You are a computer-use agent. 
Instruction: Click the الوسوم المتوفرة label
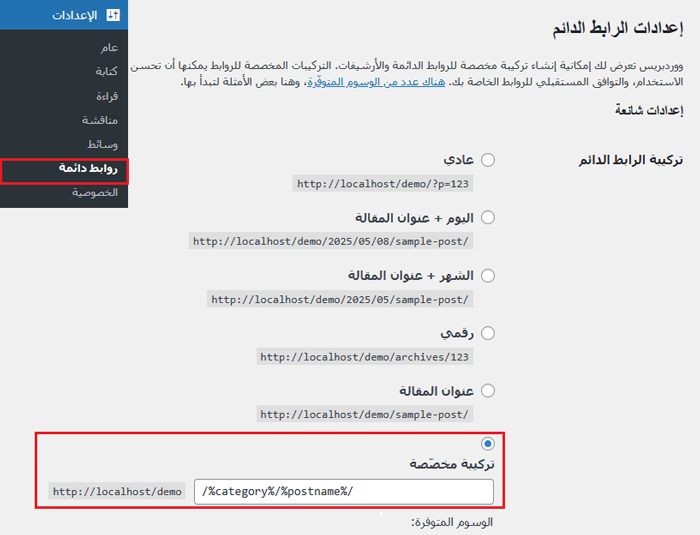point(452,522)
